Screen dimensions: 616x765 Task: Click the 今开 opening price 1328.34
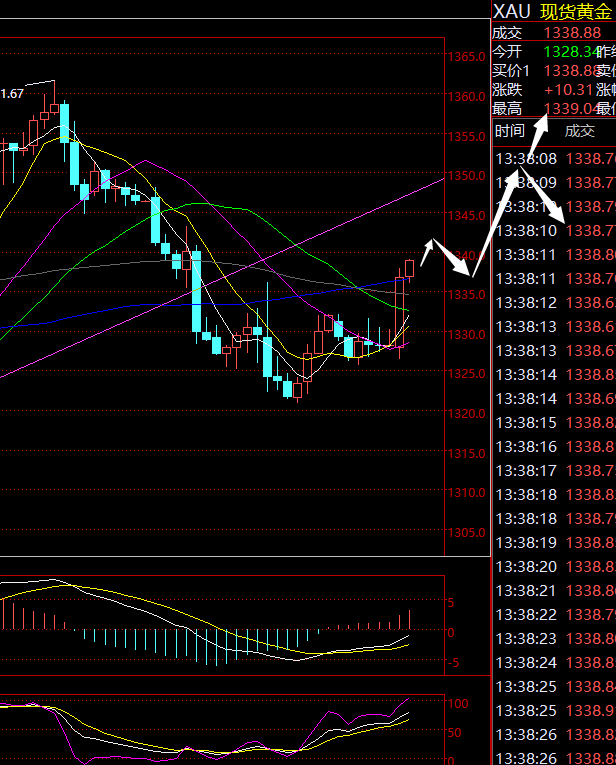tap(571, 51)
